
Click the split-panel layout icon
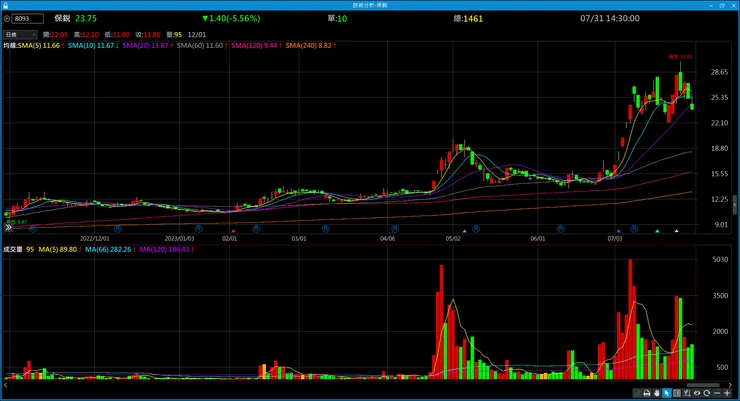tap(677, 393)
